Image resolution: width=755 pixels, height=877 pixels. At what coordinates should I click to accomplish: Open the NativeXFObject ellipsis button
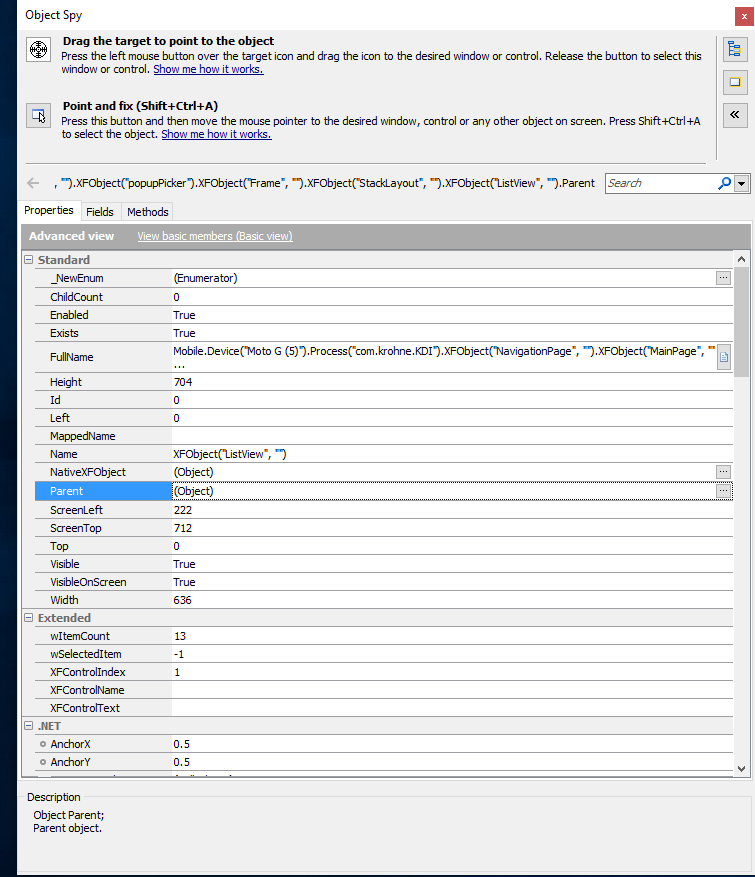tap(724, 472)
